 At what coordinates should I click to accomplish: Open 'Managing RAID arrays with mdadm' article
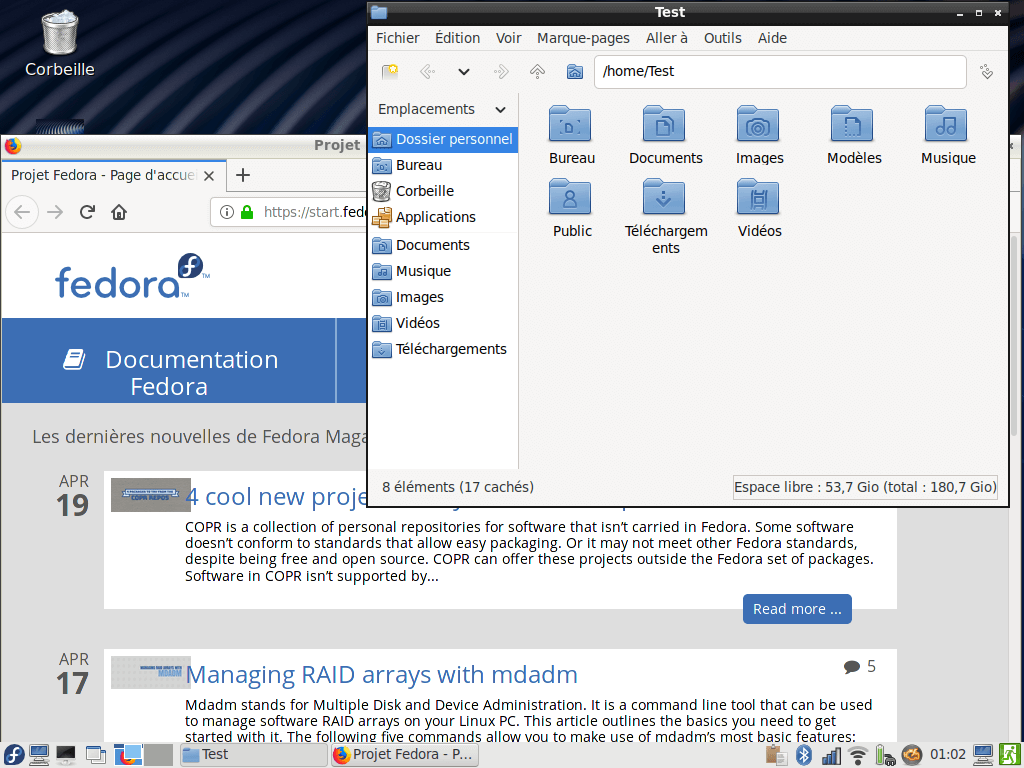coord(381,675)
